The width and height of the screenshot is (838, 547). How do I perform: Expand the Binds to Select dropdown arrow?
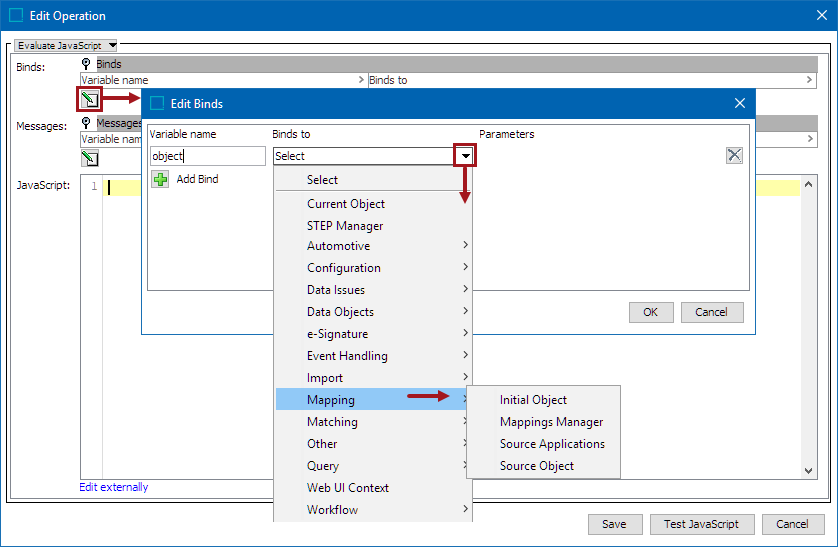pyautogui.click(x=464, y=155)
